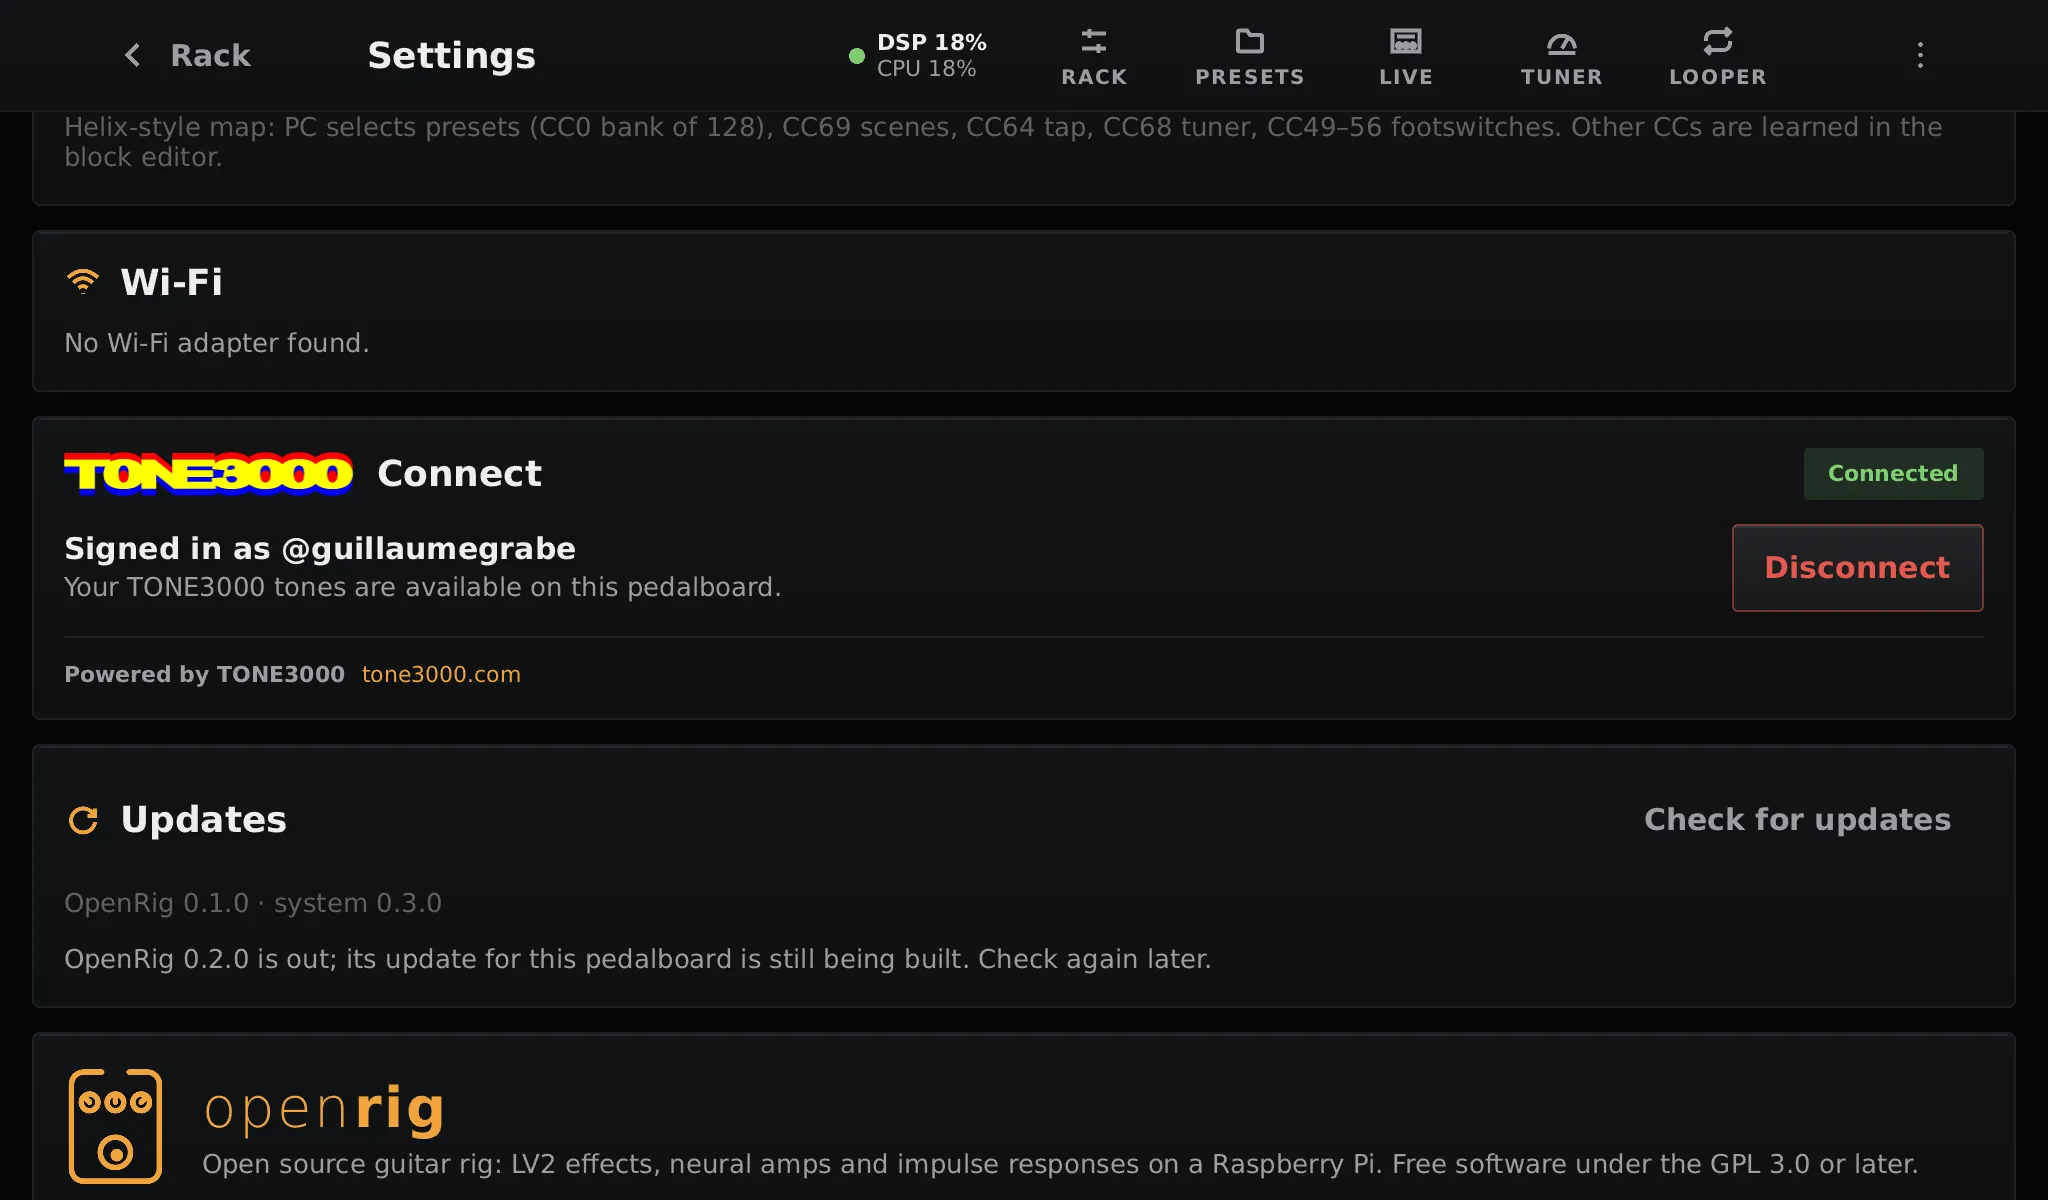Image resolution: width=2048 pixels, height=1200 pixels.
Task: Select the PRESETS tab label
Action: [1250, 77]
